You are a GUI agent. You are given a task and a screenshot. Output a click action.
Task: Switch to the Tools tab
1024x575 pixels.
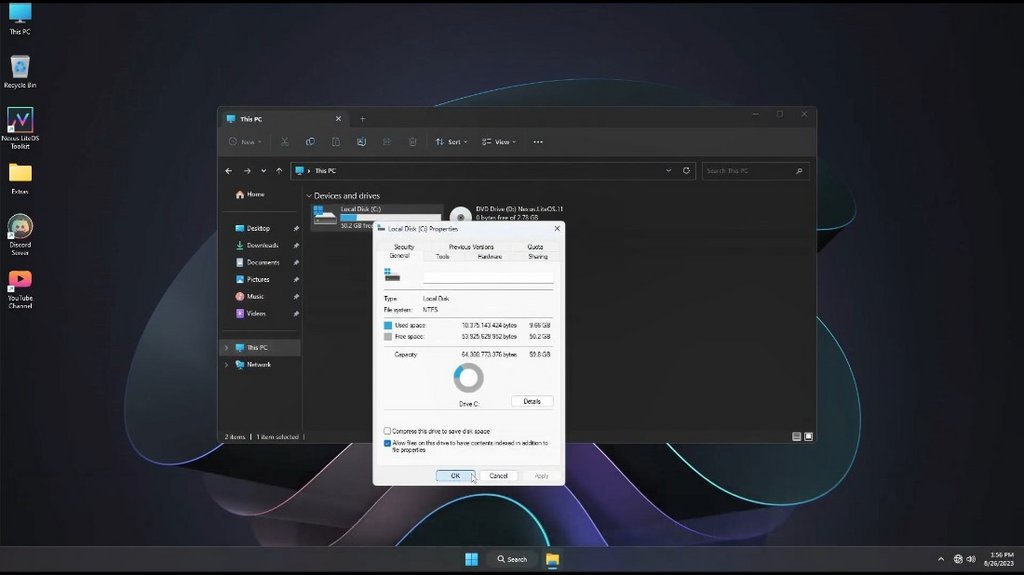coord(443,257)
